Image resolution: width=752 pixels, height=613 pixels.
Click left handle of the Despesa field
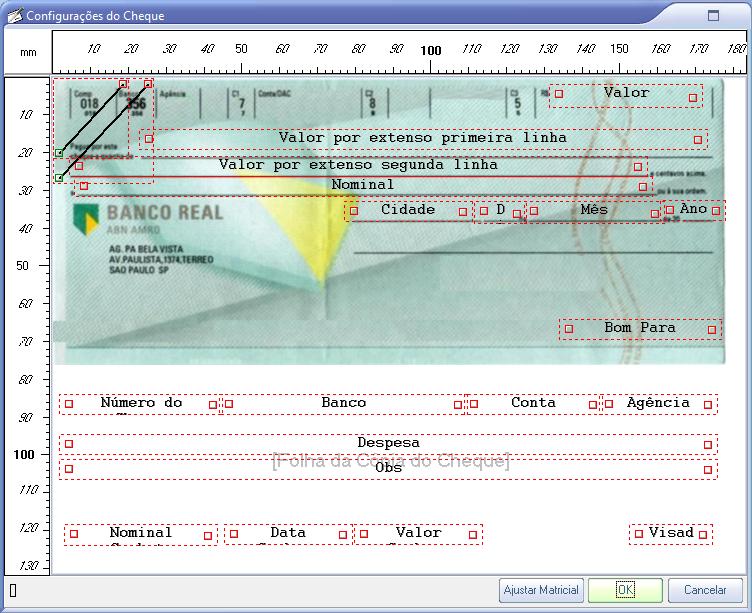(69, 443)
